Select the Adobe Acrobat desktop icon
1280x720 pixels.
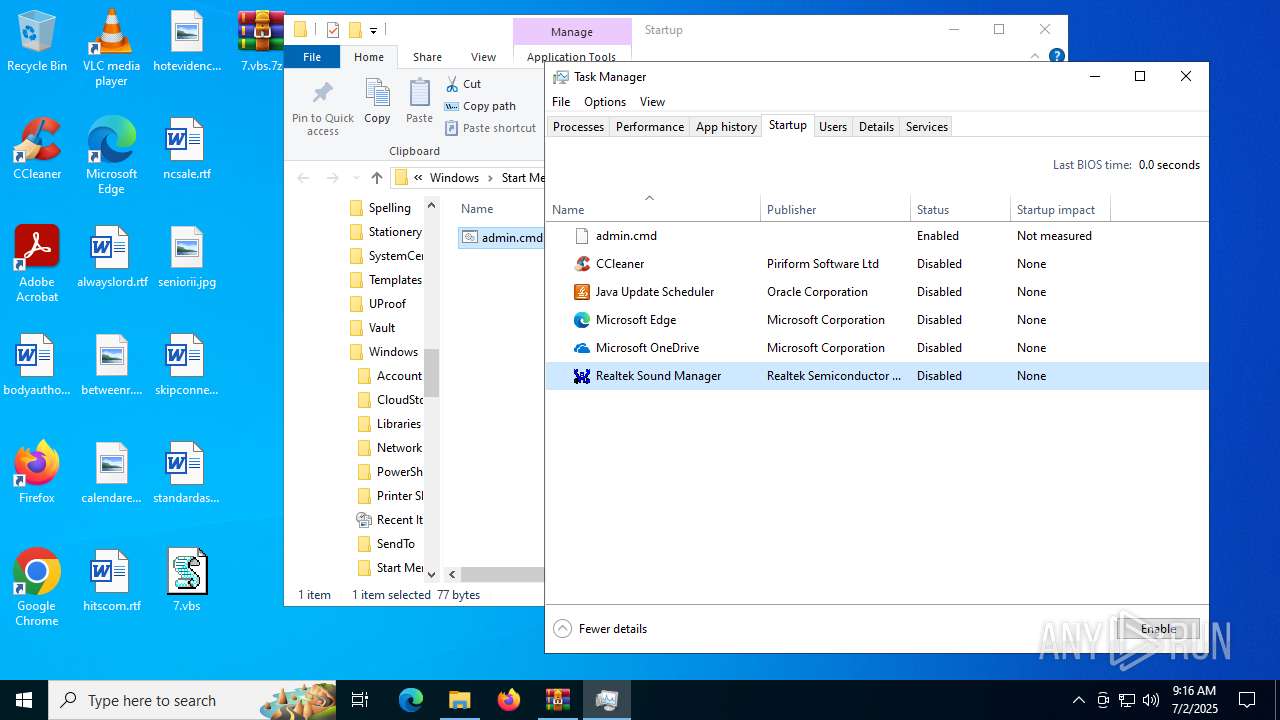[x=37, y=263]
